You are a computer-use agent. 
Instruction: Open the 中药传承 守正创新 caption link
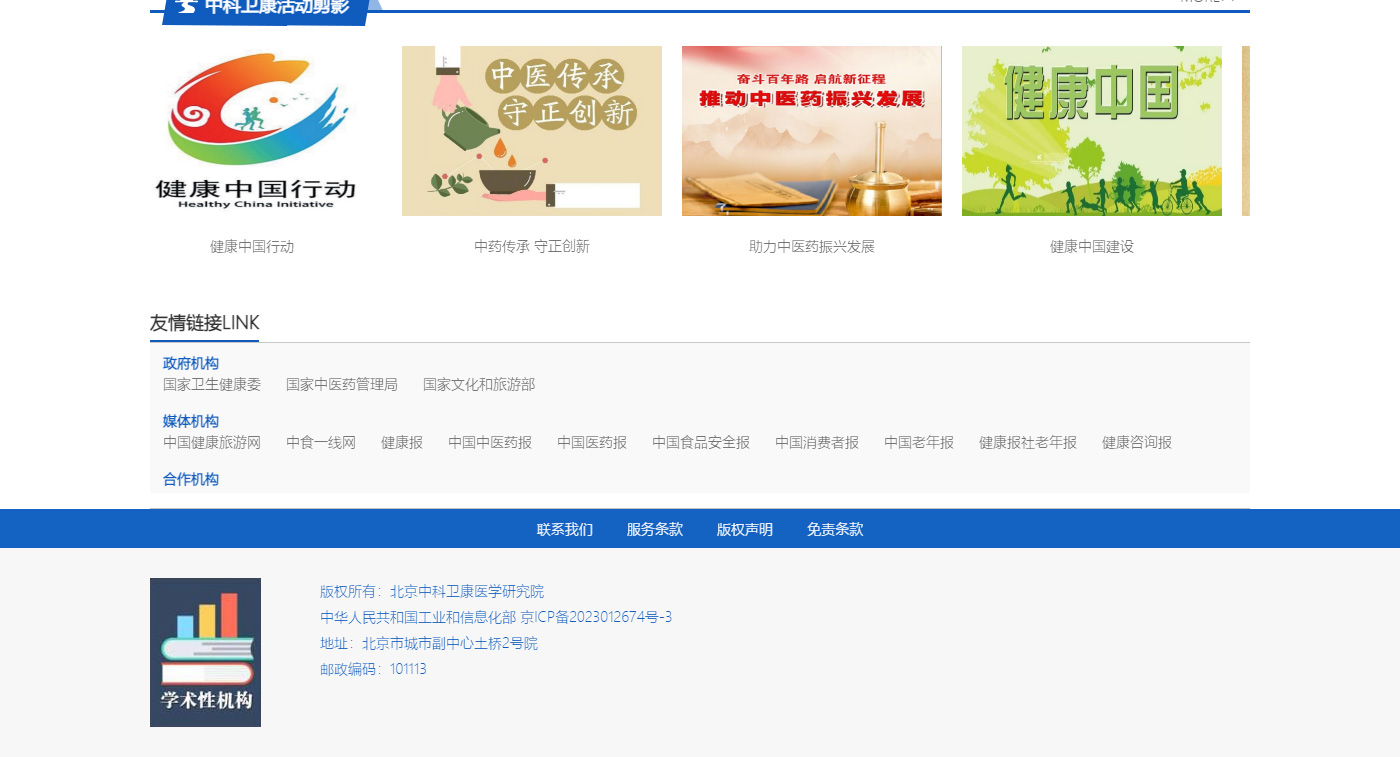pyautogui.click(x=532, y=247)
